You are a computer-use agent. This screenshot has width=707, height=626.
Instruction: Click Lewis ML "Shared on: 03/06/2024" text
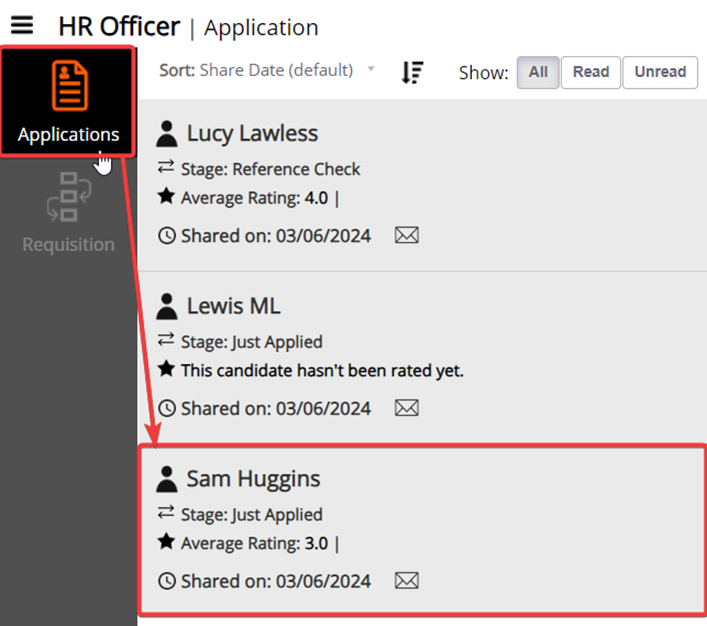click(275, 409)
